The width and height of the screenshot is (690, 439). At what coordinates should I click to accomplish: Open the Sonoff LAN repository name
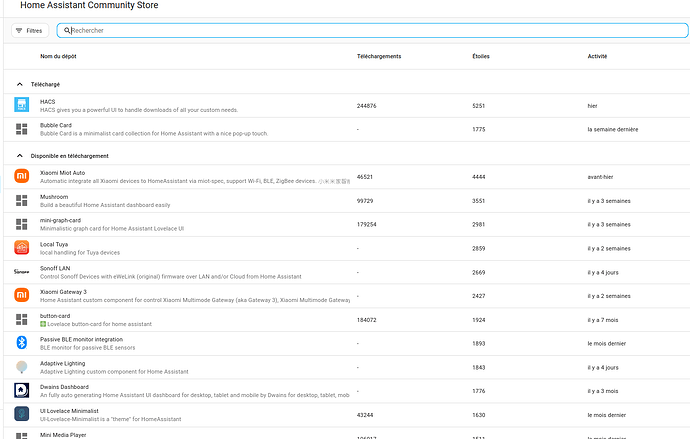(x=55, y=268)
